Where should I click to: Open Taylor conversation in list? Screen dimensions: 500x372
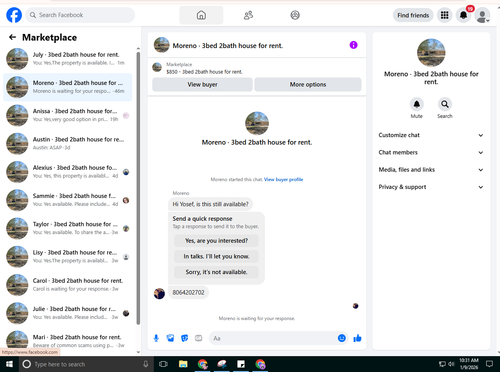(68, 228)
